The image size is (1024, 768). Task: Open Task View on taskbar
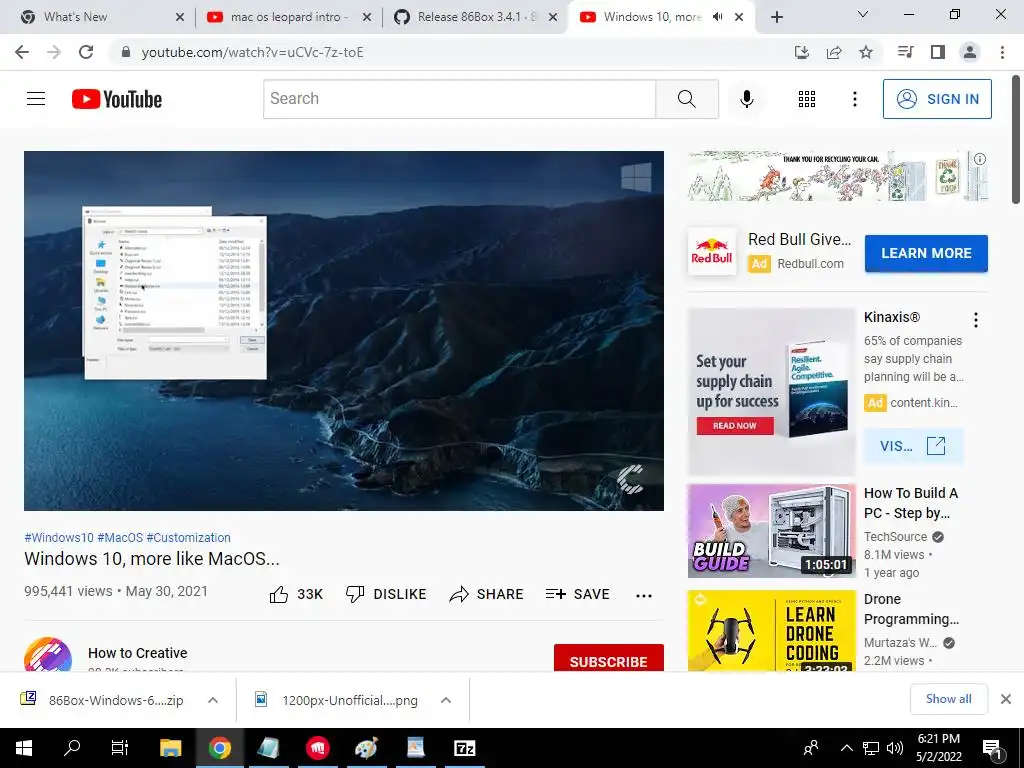coord(120,748)
